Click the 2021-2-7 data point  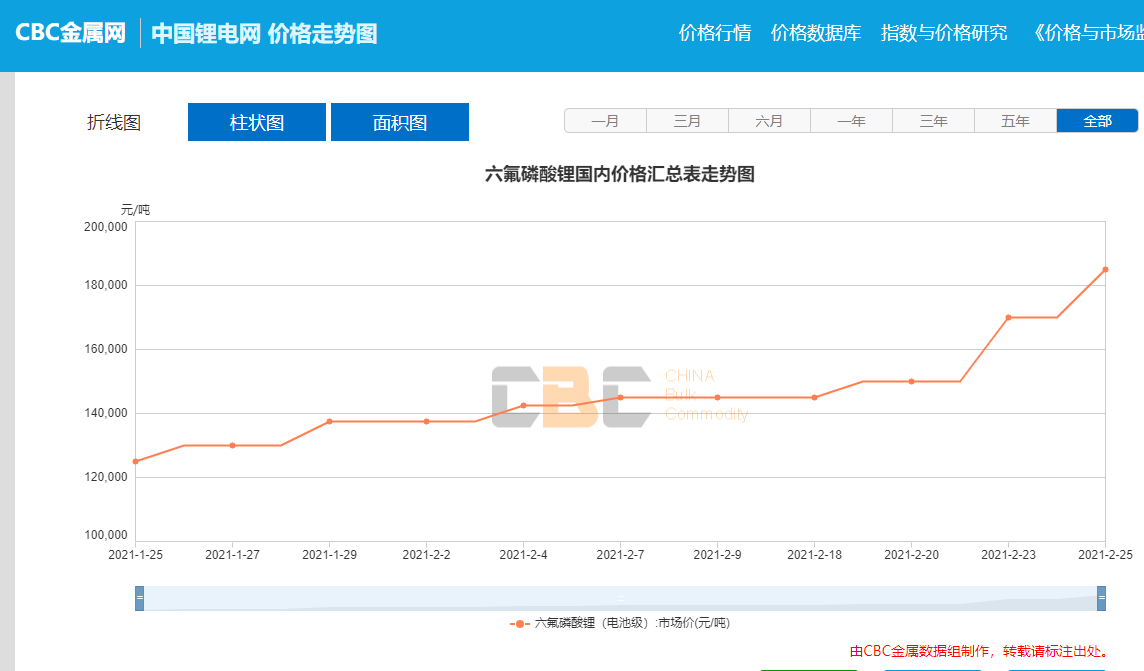[621, 397]
